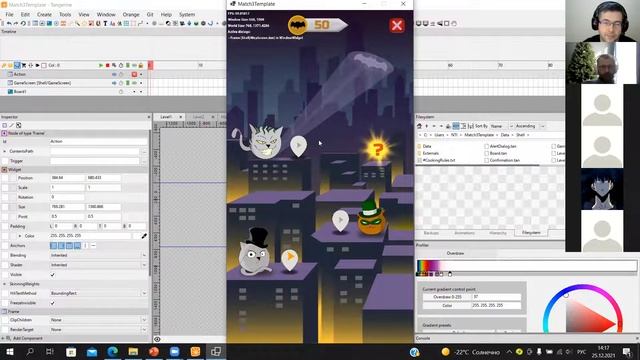Open the Ascending order dropdown

click(x=530, y=126)
